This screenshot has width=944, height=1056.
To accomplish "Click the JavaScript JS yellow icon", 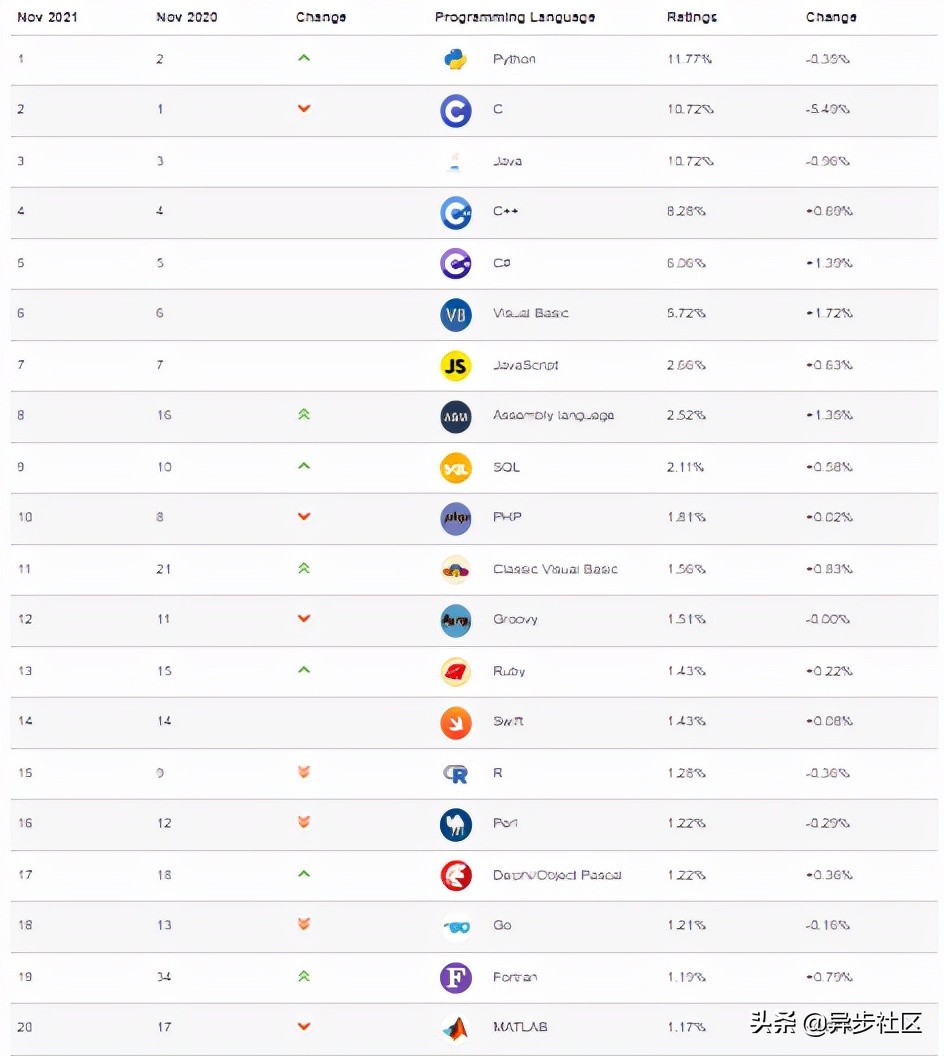I will [x=456, y=366].
